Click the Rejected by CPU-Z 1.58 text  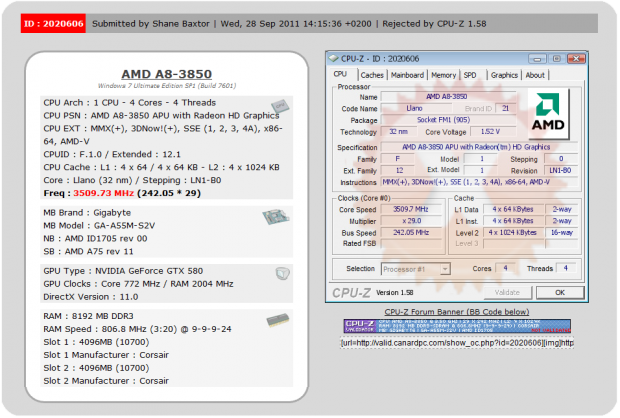(x=434, y=24)
